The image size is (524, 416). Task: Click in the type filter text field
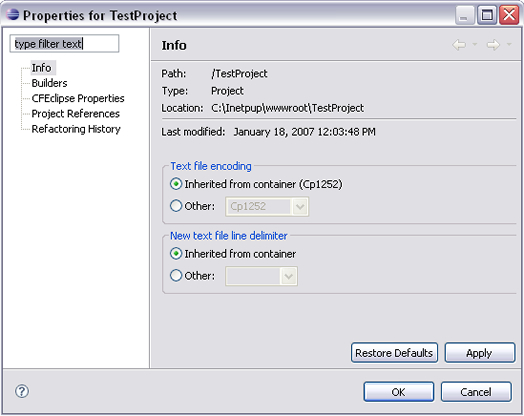64,43
